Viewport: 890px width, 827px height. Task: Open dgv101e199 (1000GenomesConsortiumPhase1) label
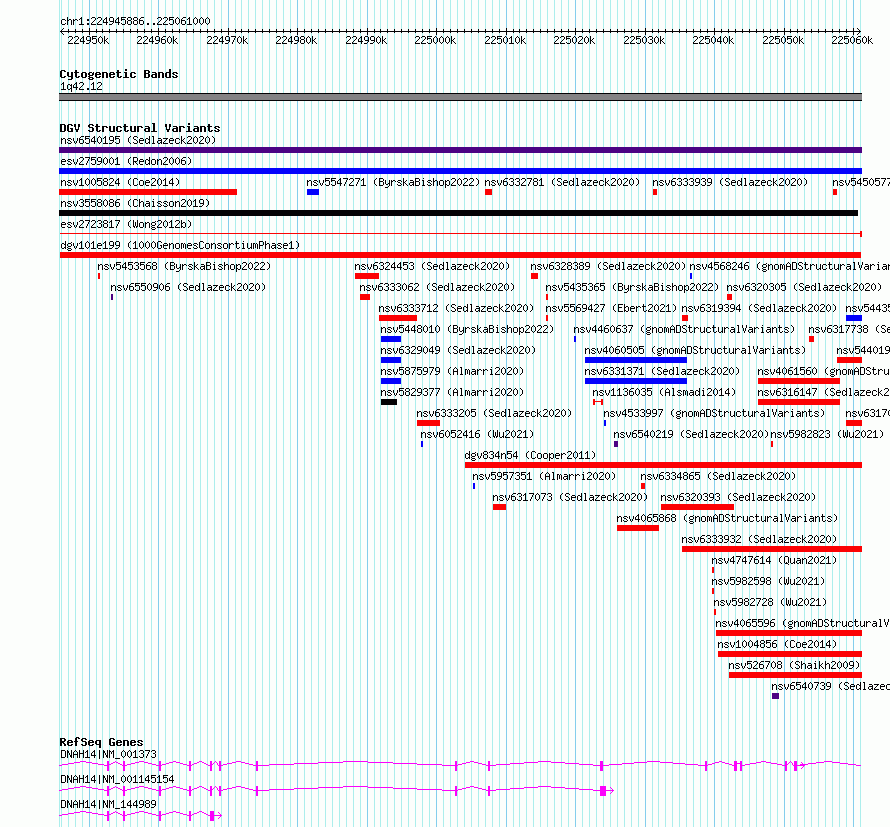(x=180, y=245)
